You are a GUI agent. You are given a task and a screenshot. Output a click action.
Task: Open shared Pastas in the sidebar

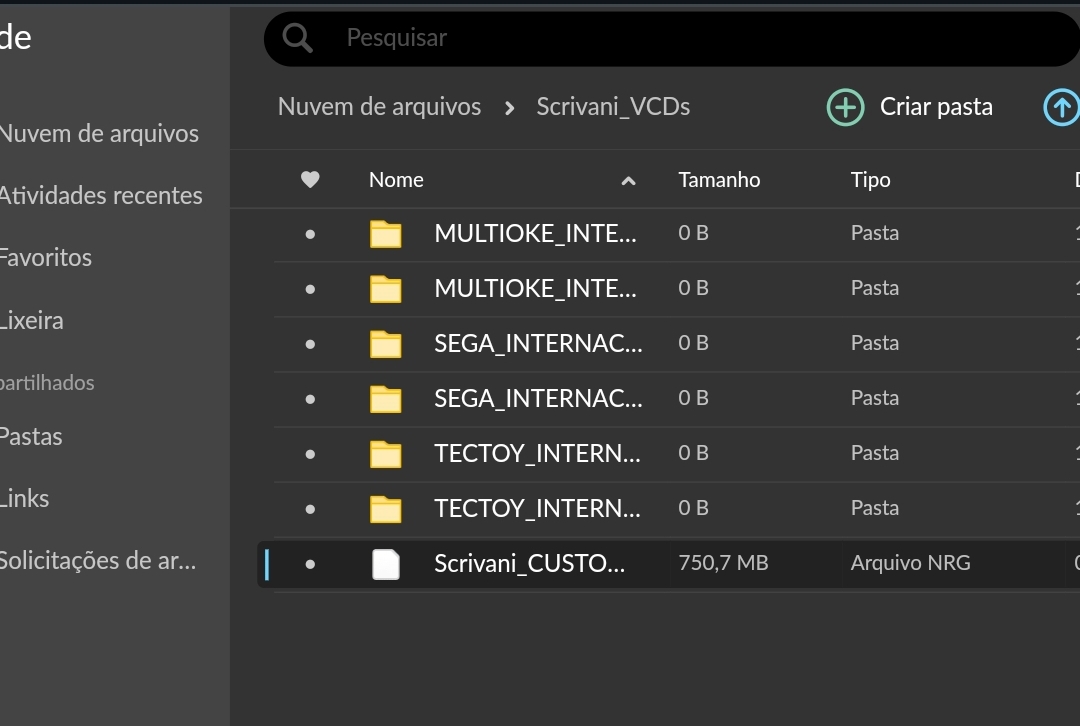tap(31, 437)
